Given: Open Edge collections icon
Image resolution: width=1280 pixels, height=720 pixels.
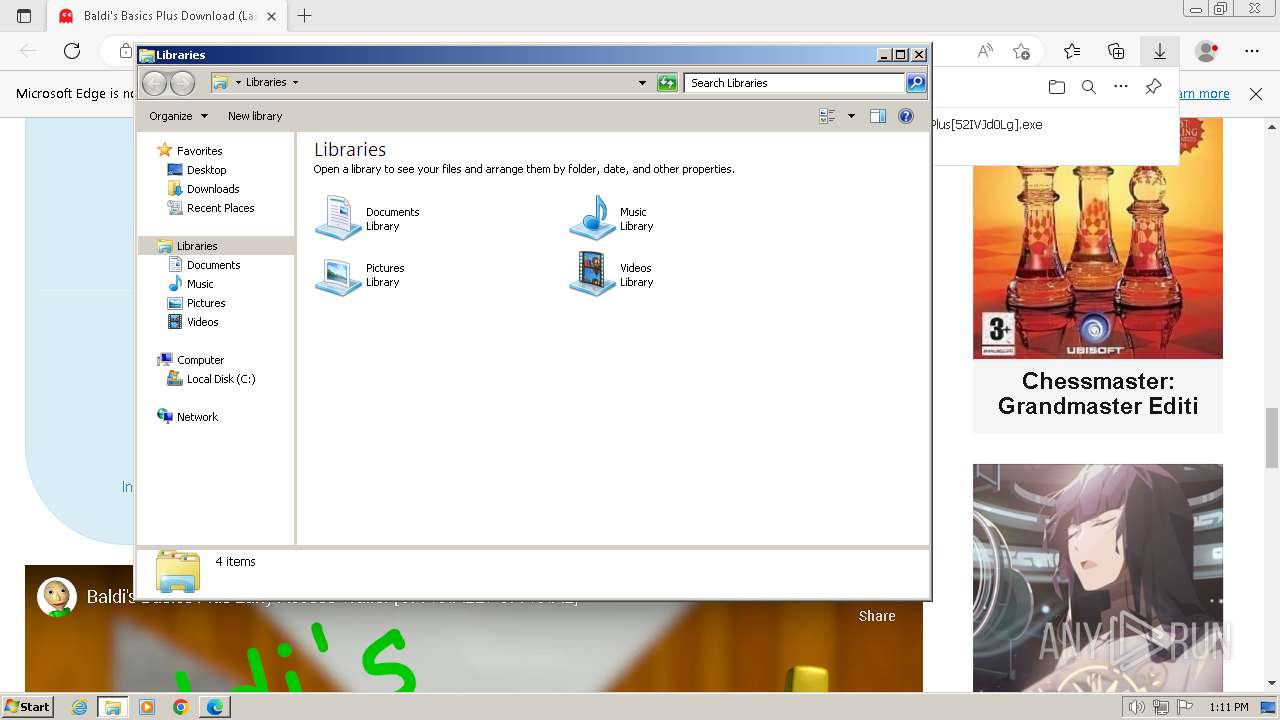Looking at the screenshot, I should (x=1116, y=51).
